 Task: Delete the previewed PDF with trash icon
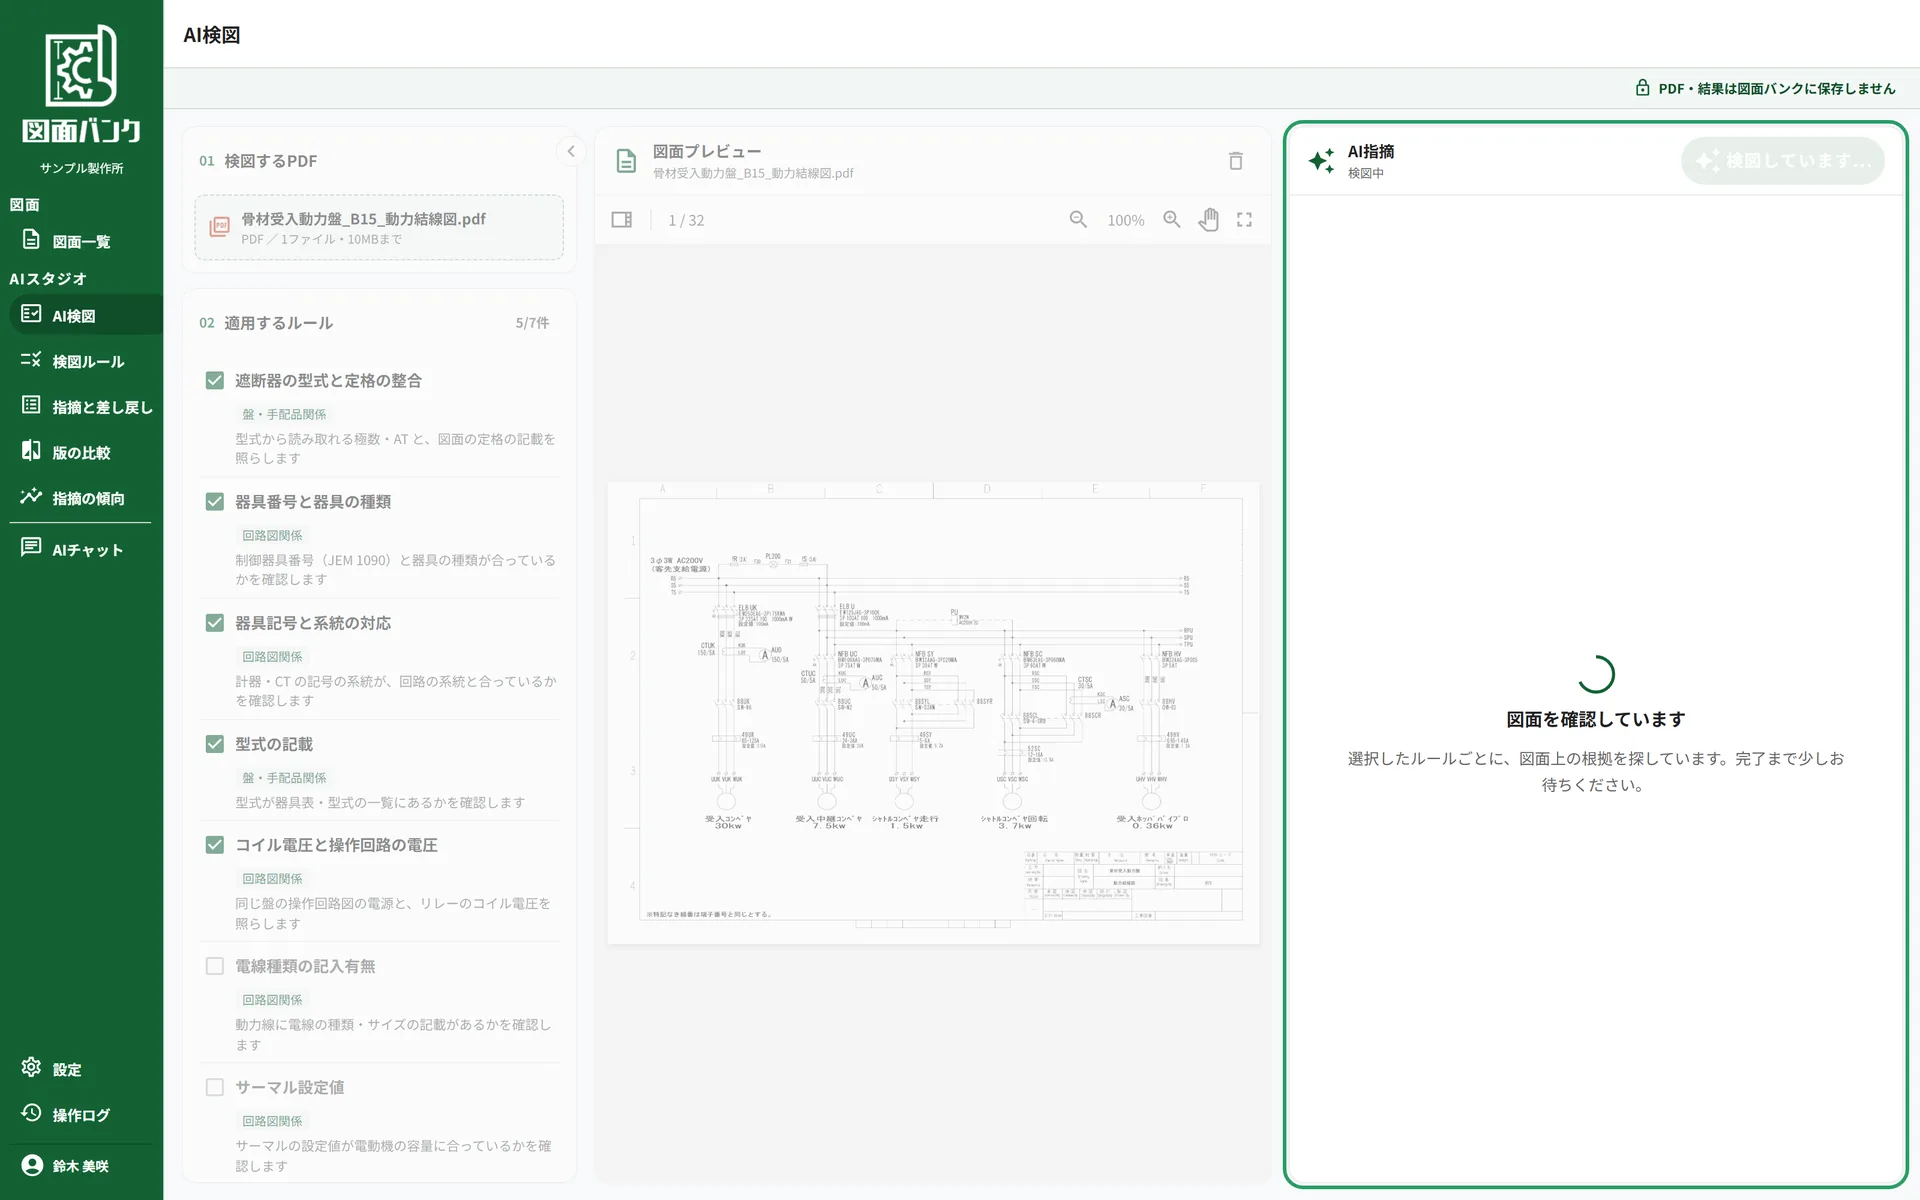(1236, 161)
